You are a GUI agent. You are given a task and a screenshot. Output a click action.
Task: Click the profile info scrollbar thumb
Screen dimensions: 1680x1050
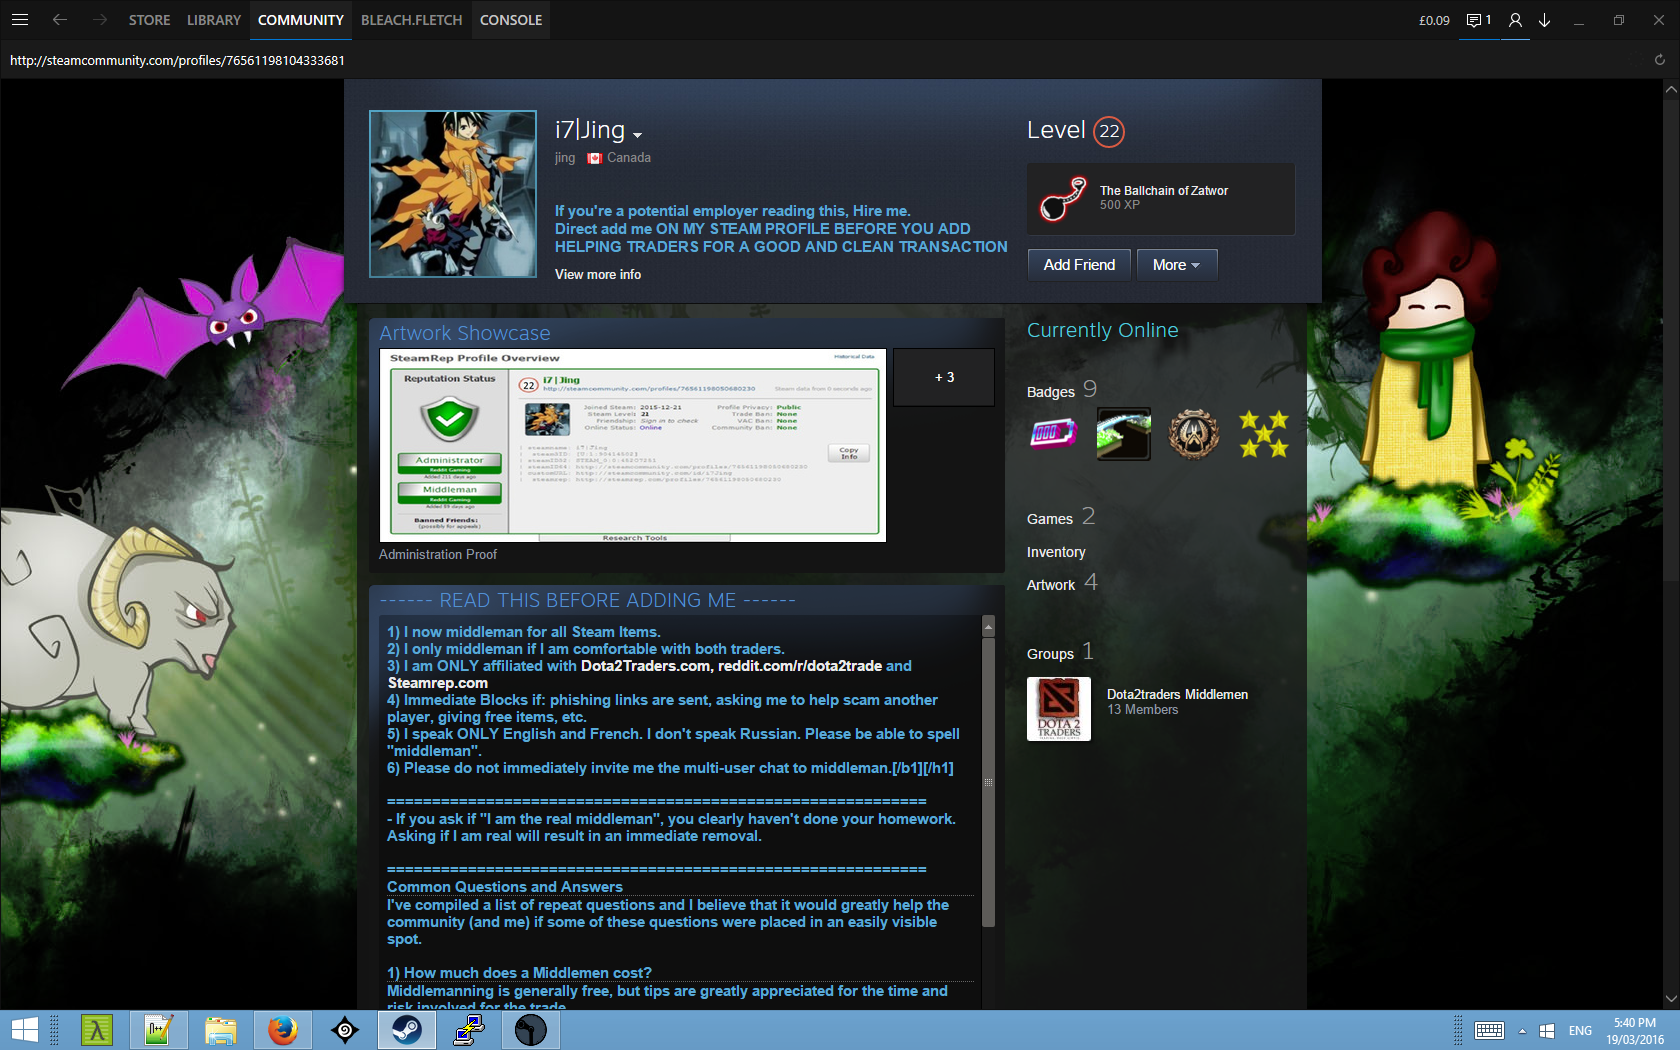(988, 780)
